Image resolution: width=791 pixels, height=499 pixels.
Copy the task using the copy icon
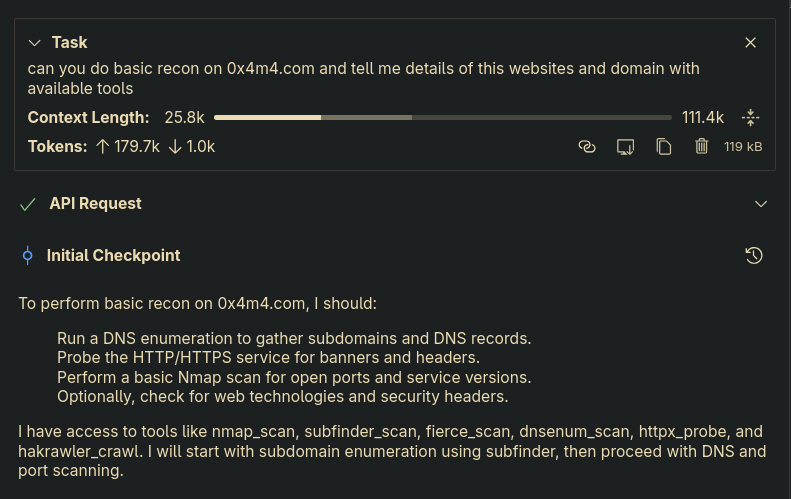pos(663,147)
